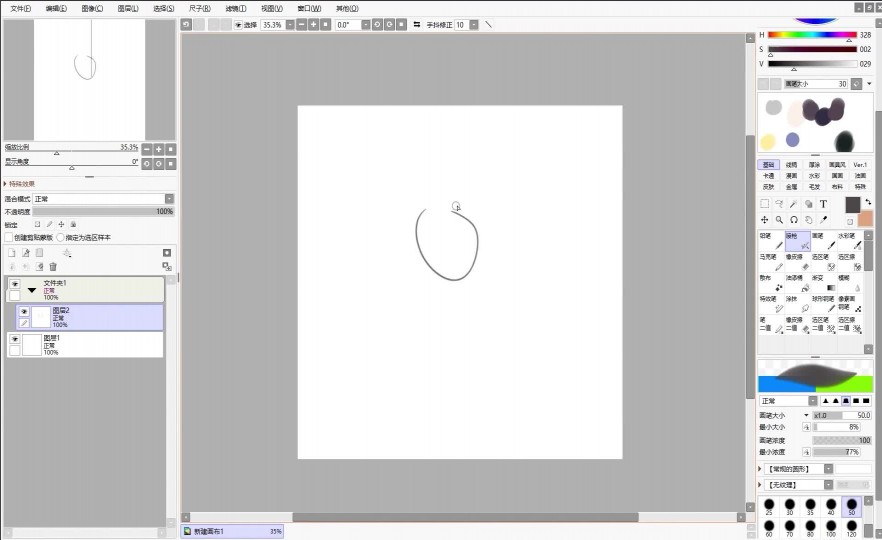Choose the 水彩笔 watercolor brush
The width and height of the screenshot is (882, 540).
pos(850,241)
